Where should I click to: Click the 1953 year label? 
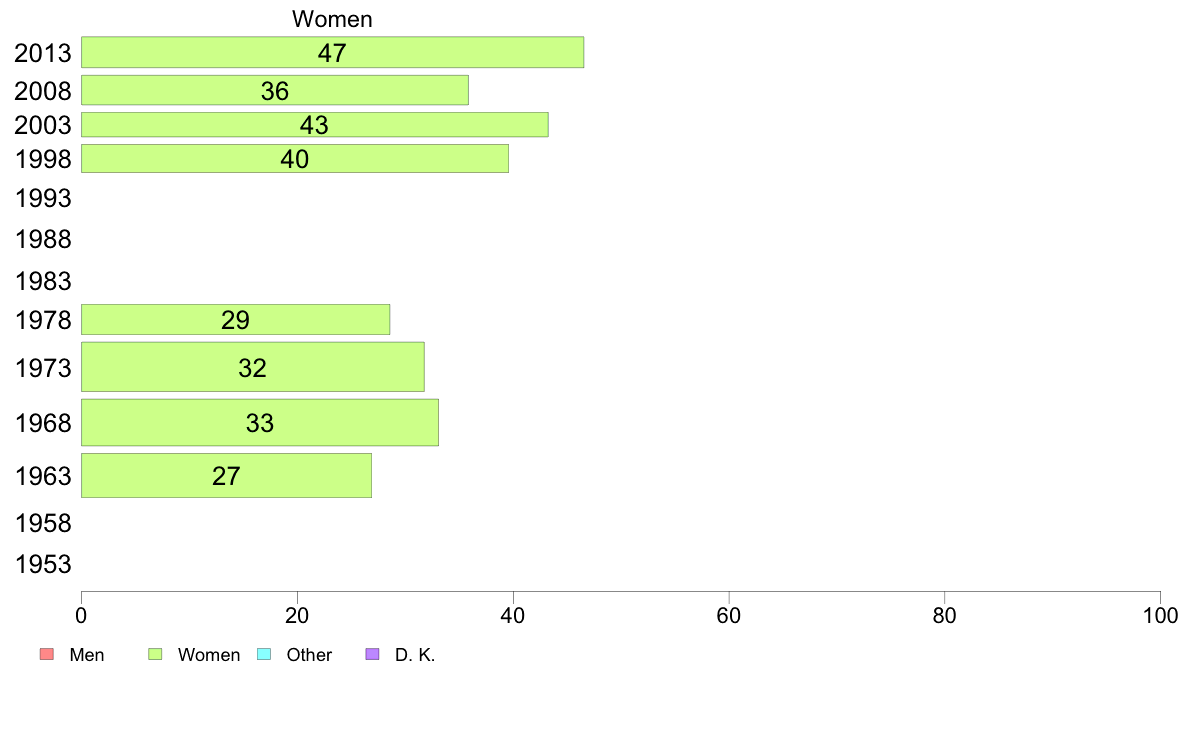43,565
